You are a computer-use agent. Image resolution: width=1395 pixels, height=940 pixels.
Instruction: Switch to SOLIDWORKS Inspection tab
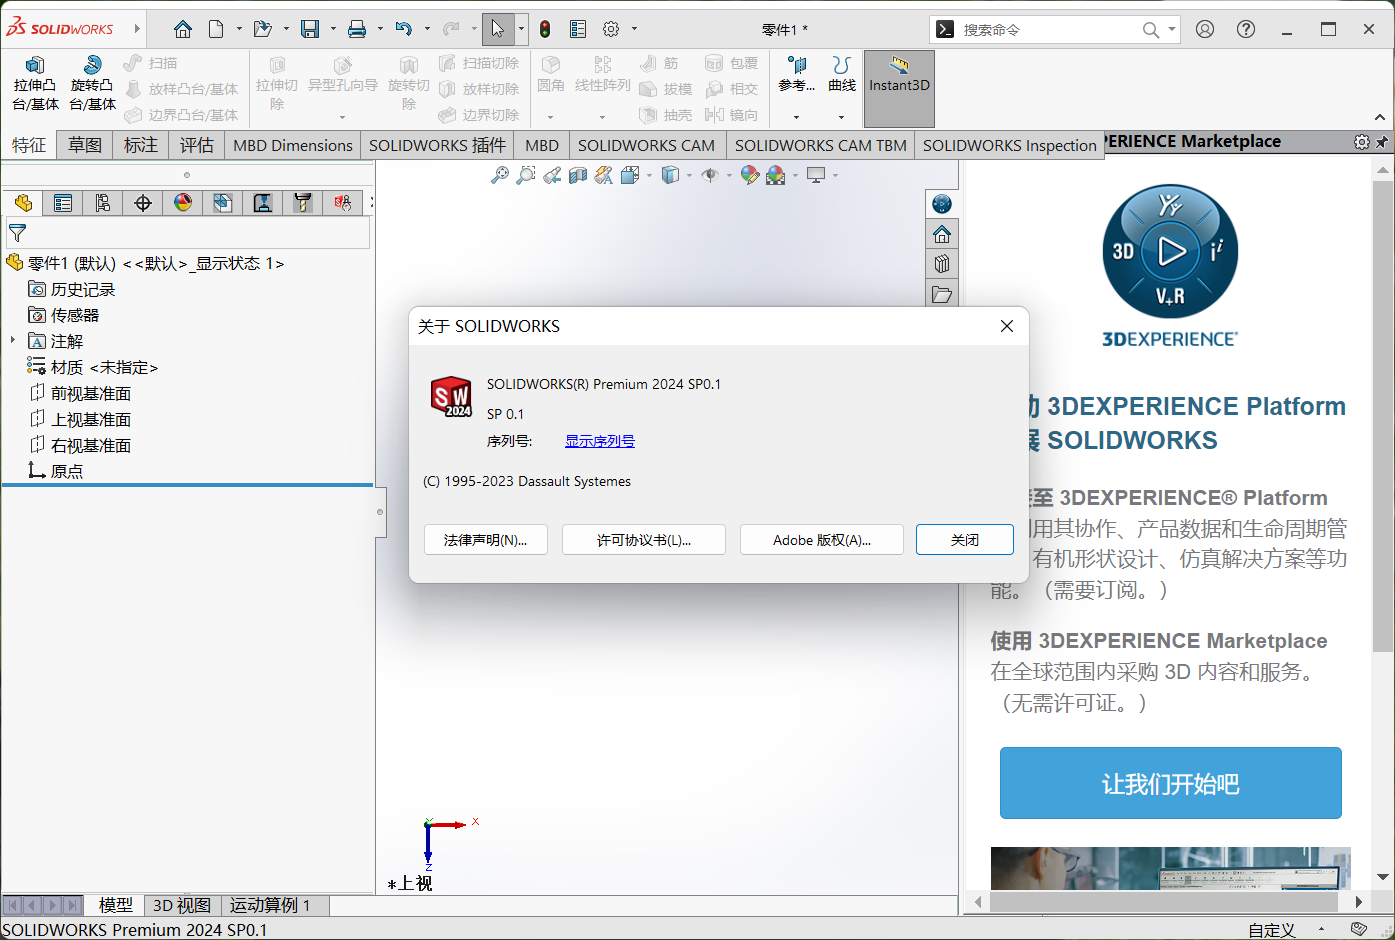point(1009,145)
